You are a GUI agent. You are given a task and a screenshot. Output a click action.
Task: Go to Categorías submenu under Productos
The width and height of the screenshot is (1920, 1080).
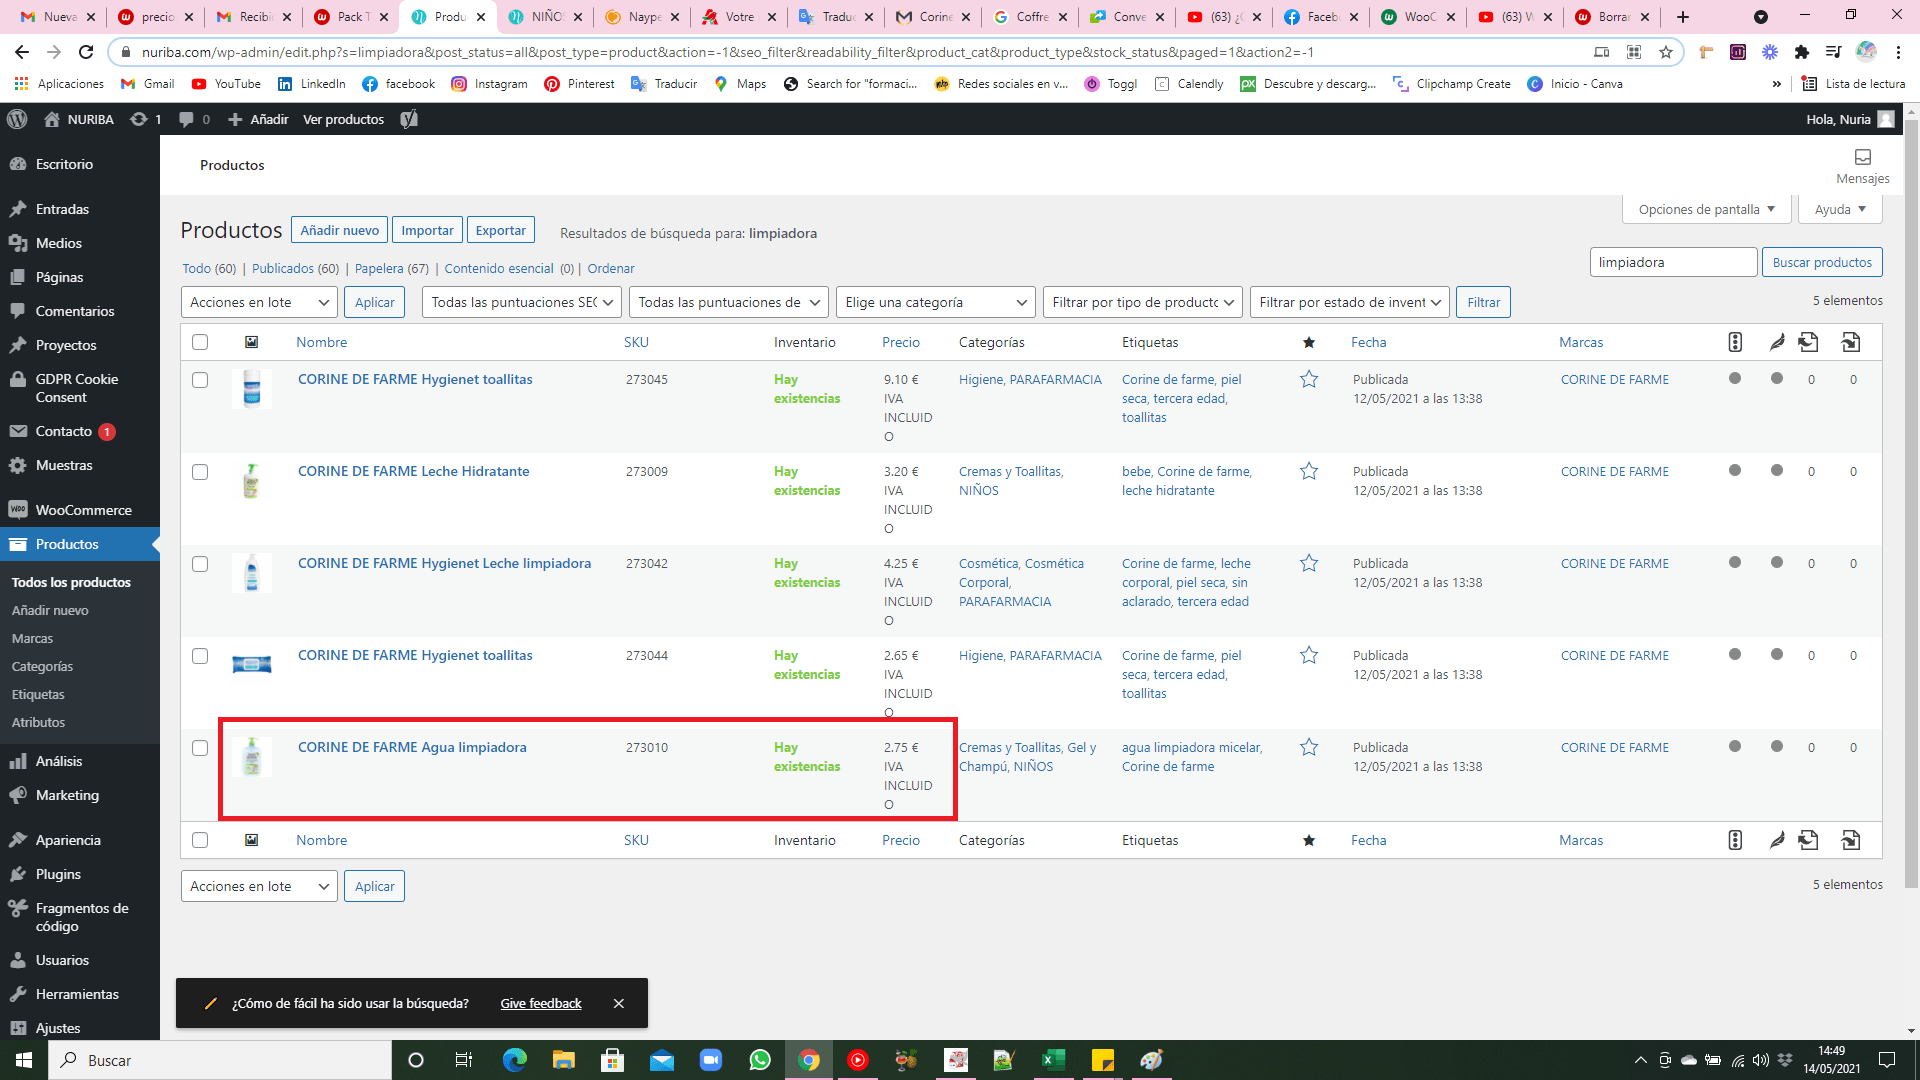tap(42, 666)
